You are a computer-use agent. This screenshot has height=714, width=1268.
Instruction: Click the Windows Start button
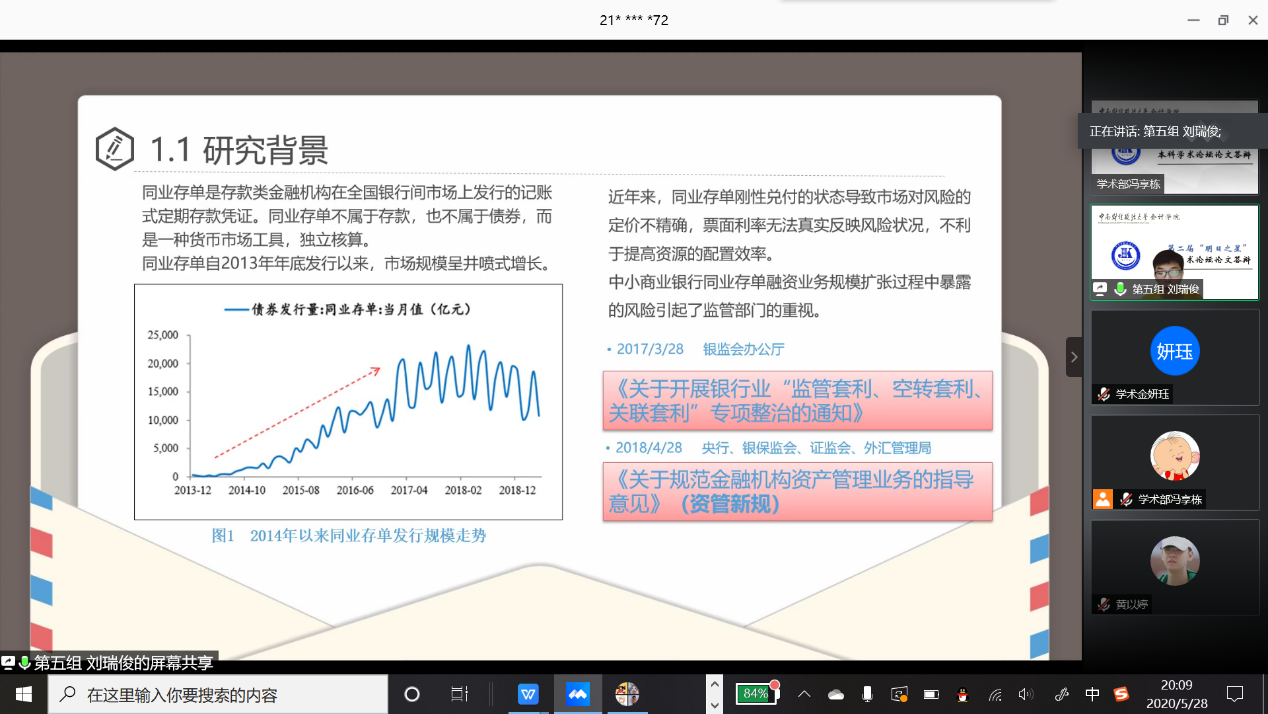24,694
